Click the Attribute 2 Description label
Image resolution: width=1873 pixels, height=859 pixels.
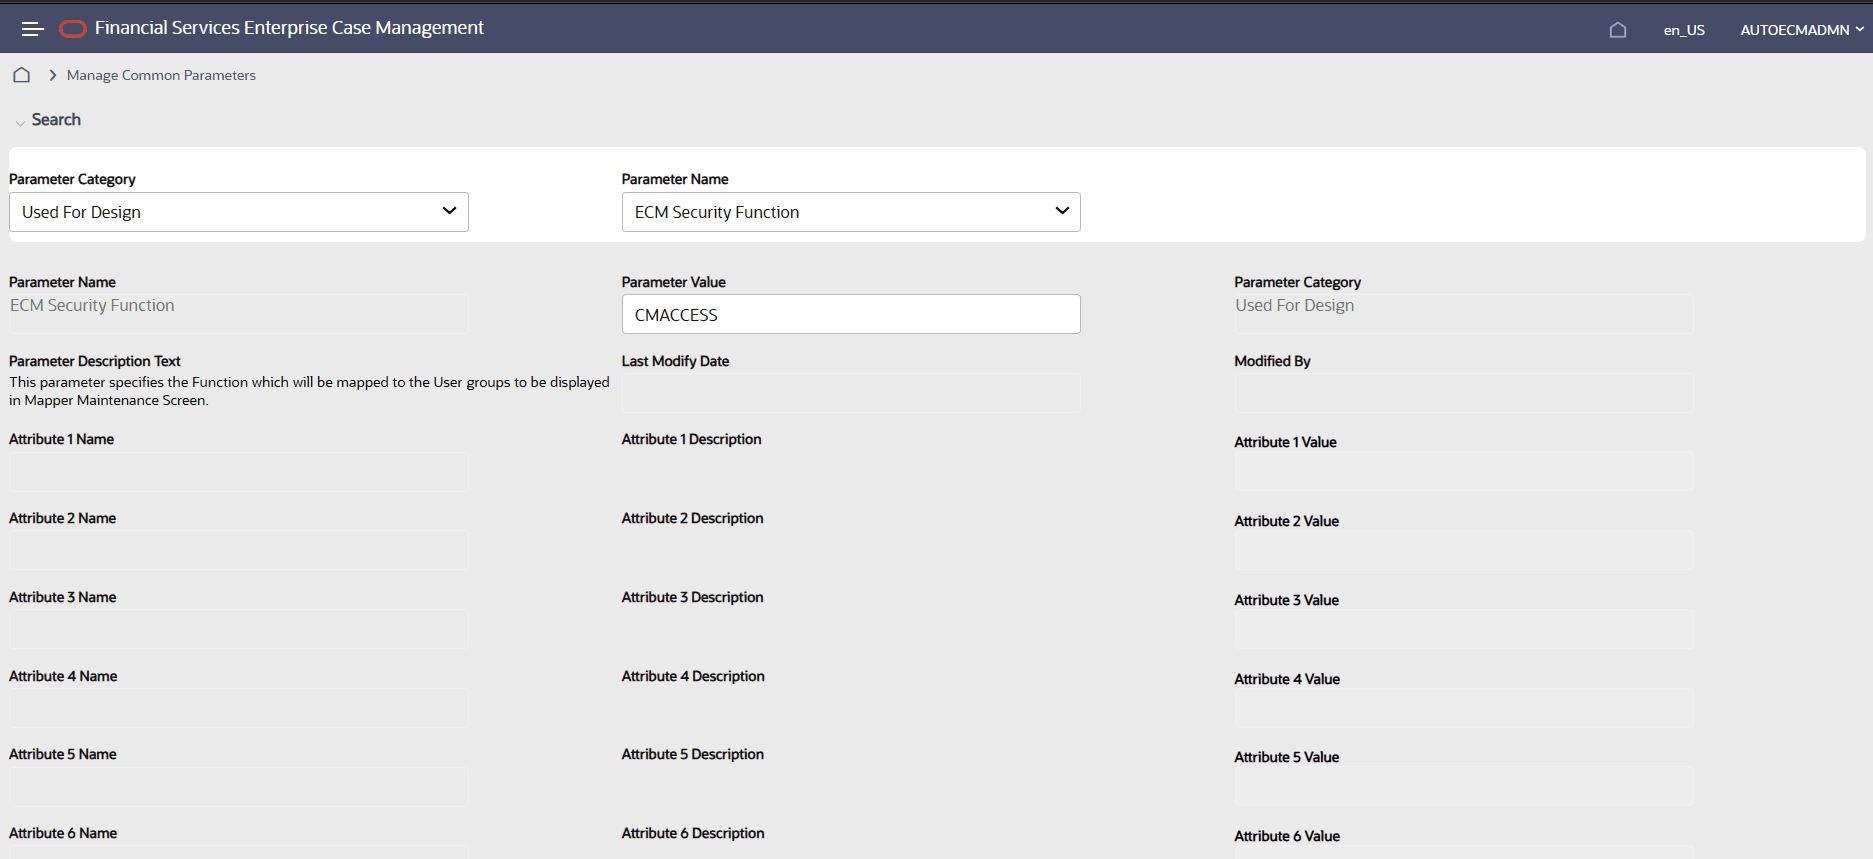692,518
